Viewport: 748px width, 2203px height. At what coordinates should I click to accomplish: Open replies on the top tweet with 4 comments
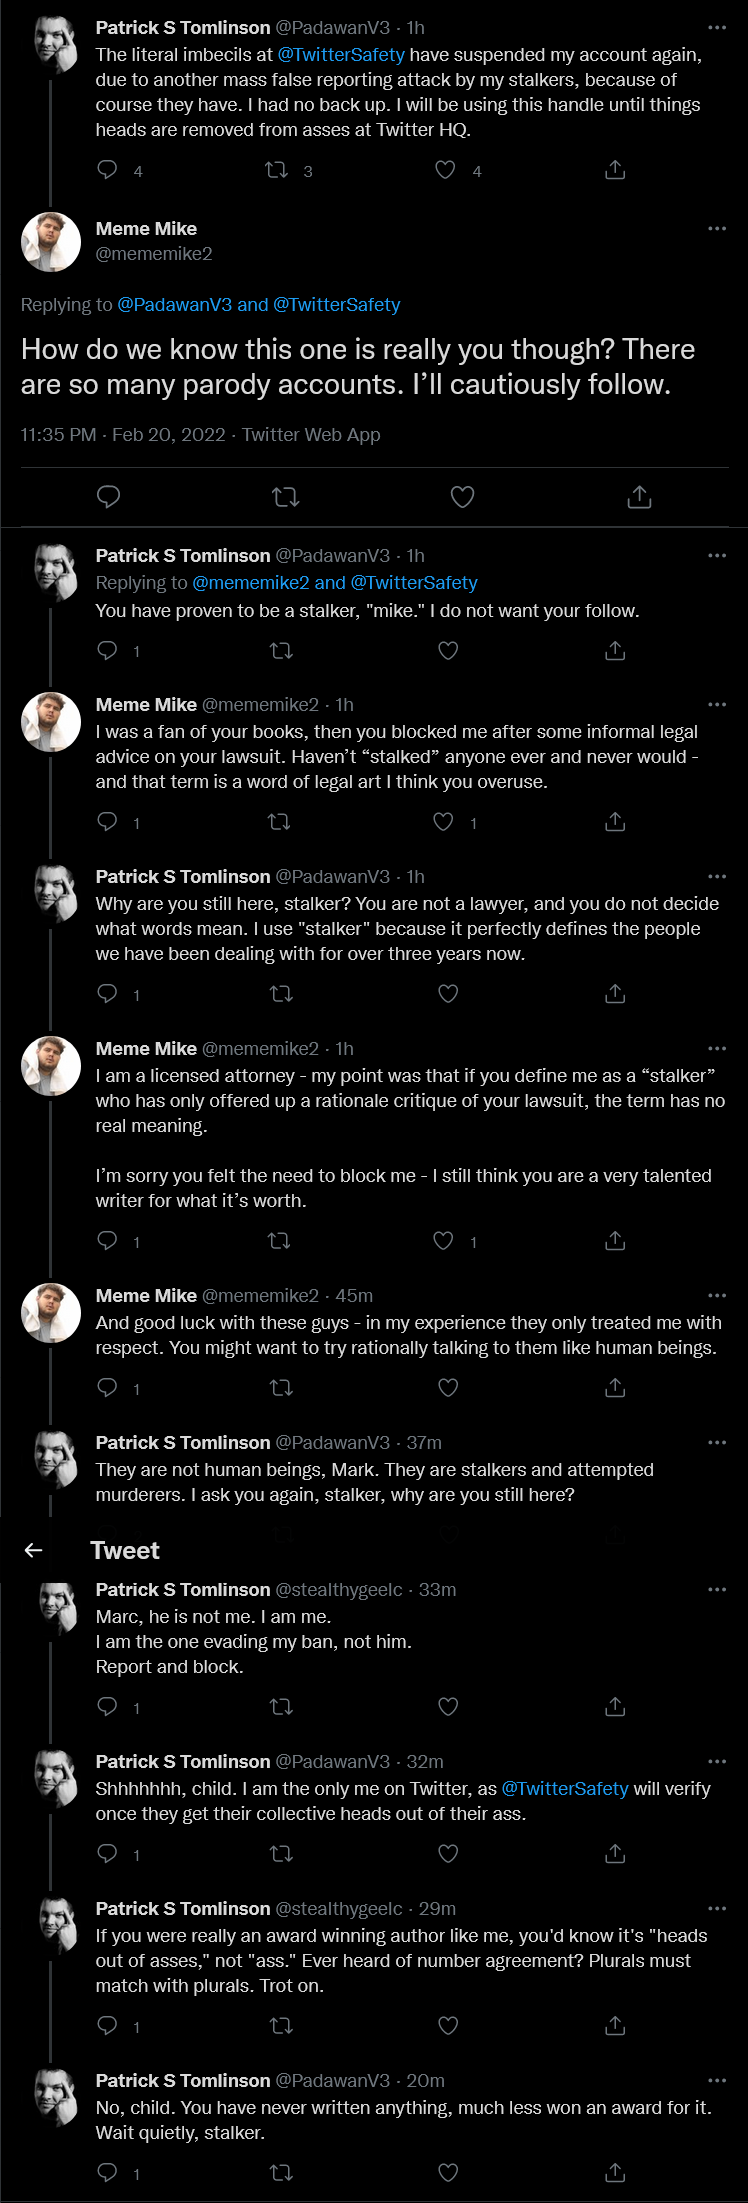click(108, 171)
